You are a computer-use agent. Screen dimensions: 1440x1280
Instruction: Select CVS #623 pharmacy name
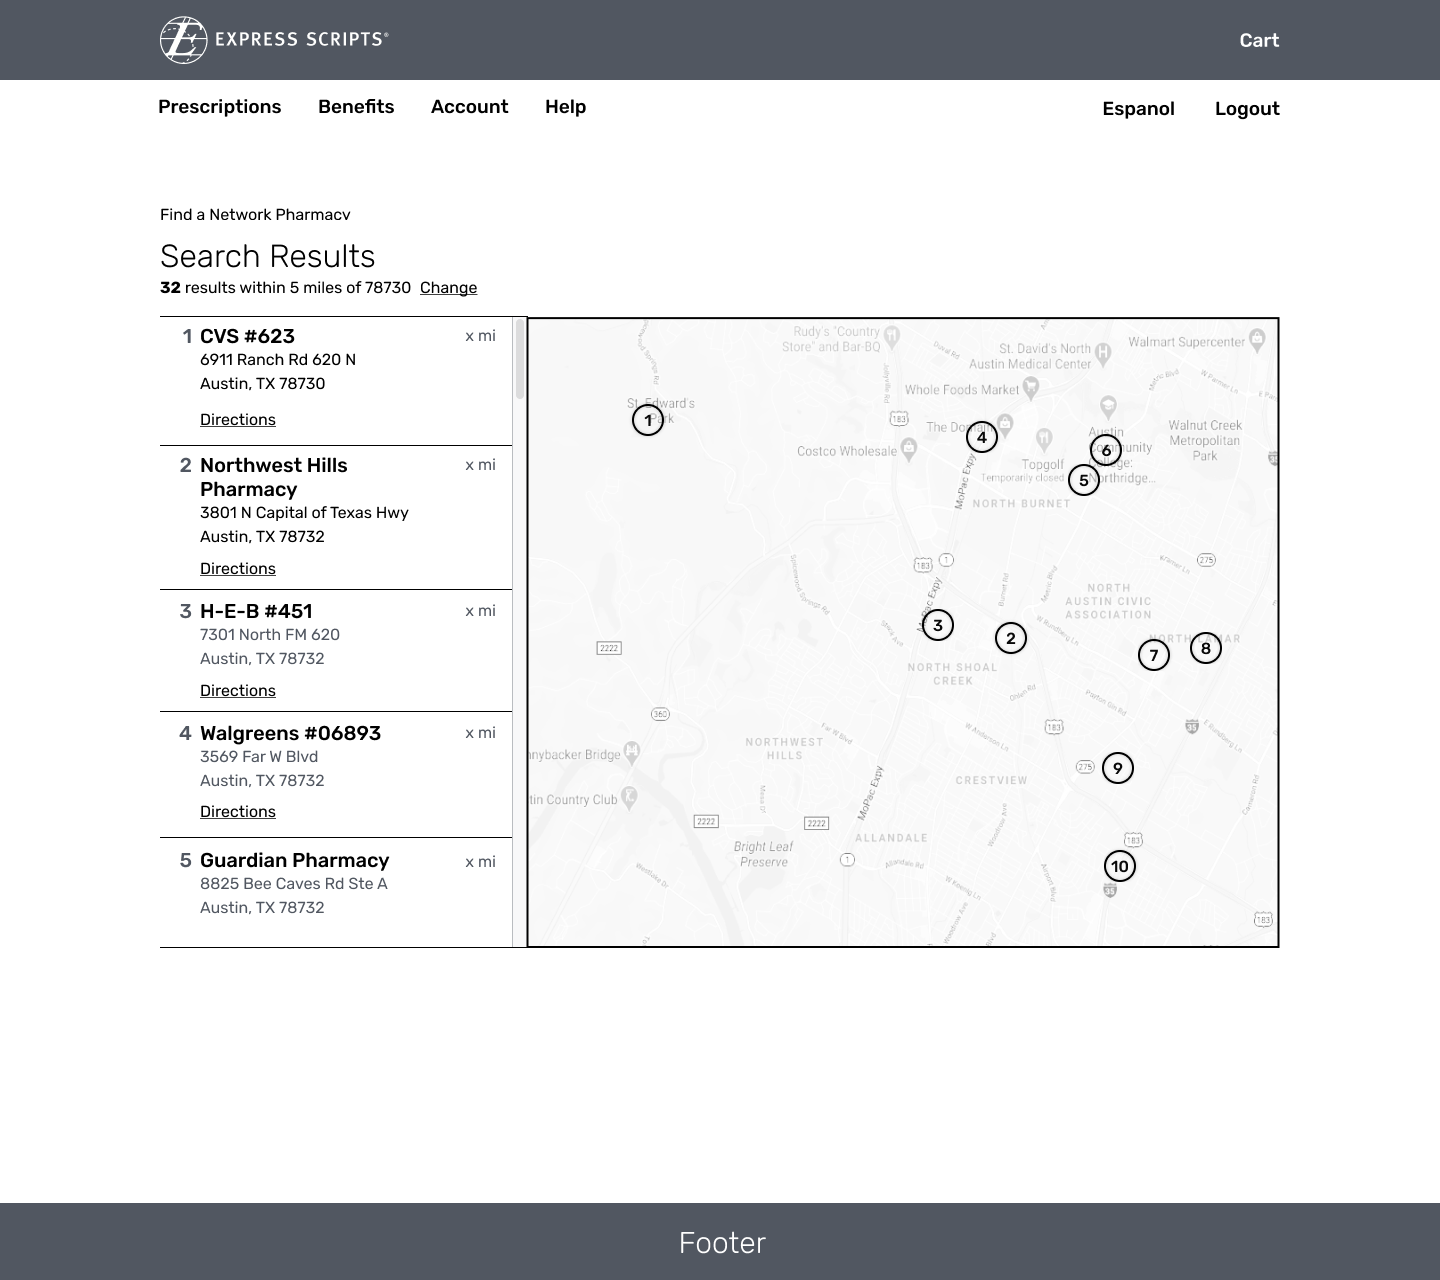tap(247, 336)
